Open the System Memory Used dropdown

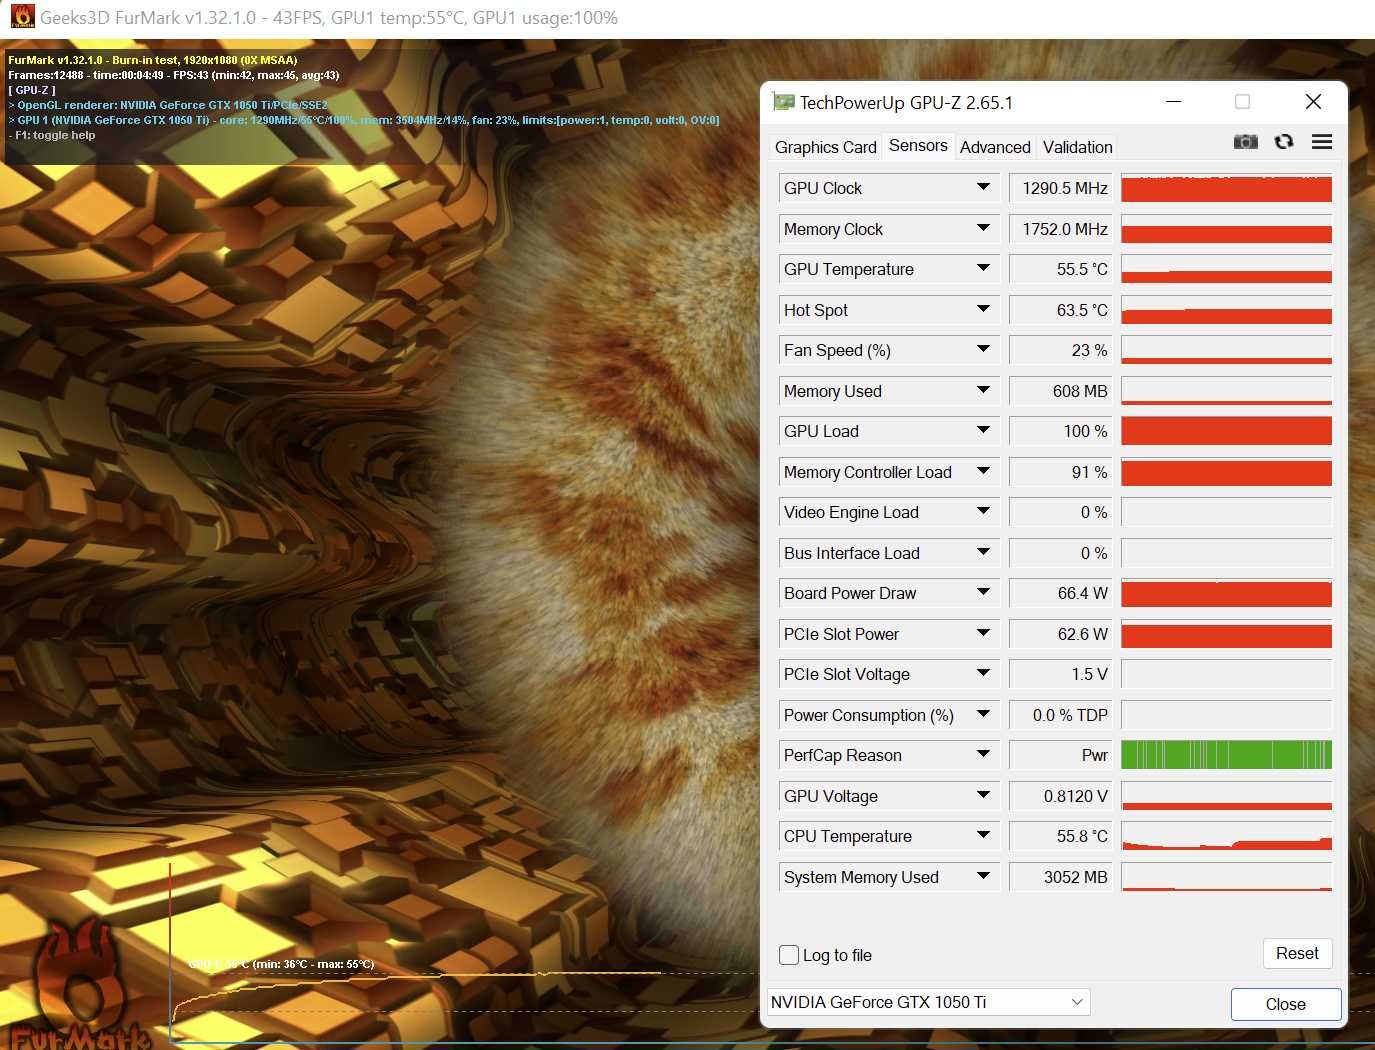click(984, 876)
